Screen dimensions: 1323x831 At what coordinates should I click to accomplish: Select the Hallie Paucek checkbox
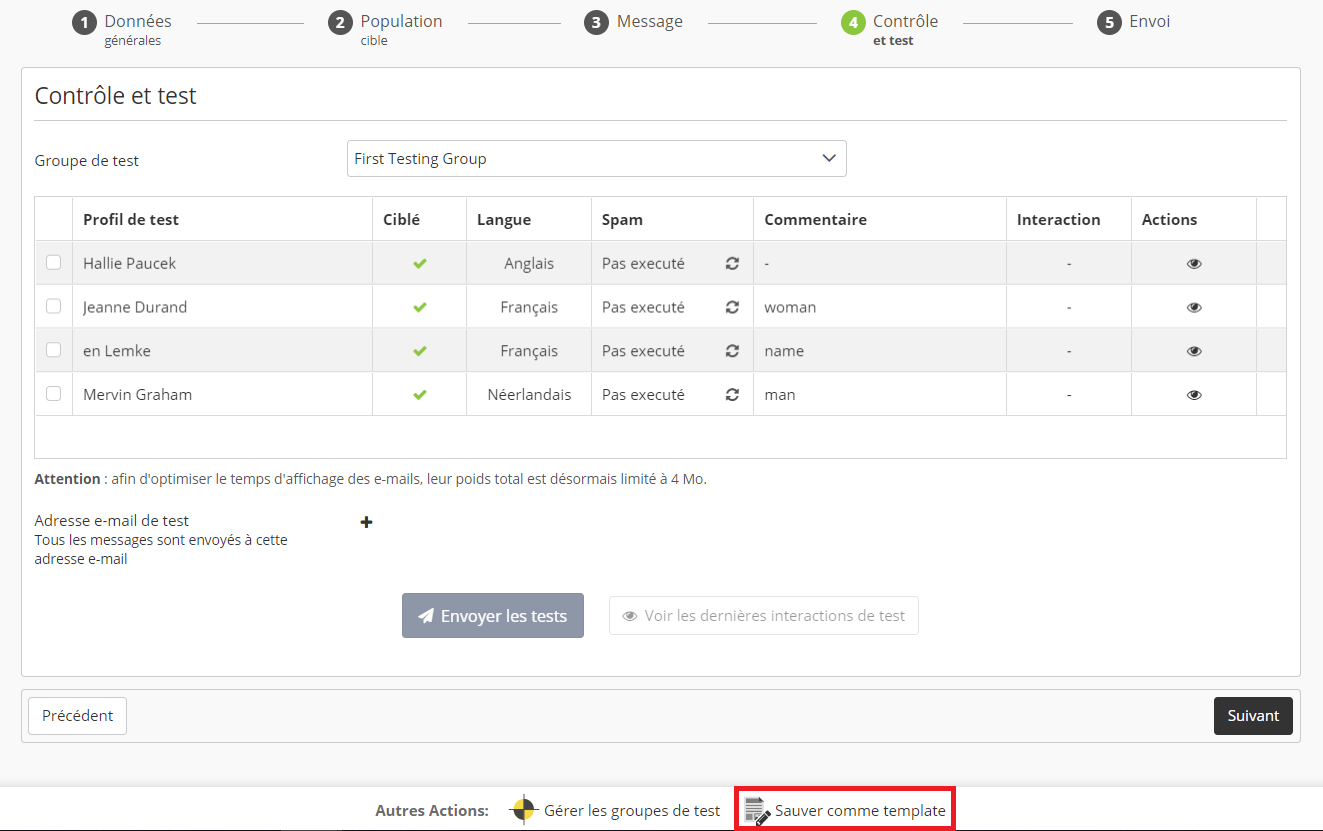click(54, 263)
